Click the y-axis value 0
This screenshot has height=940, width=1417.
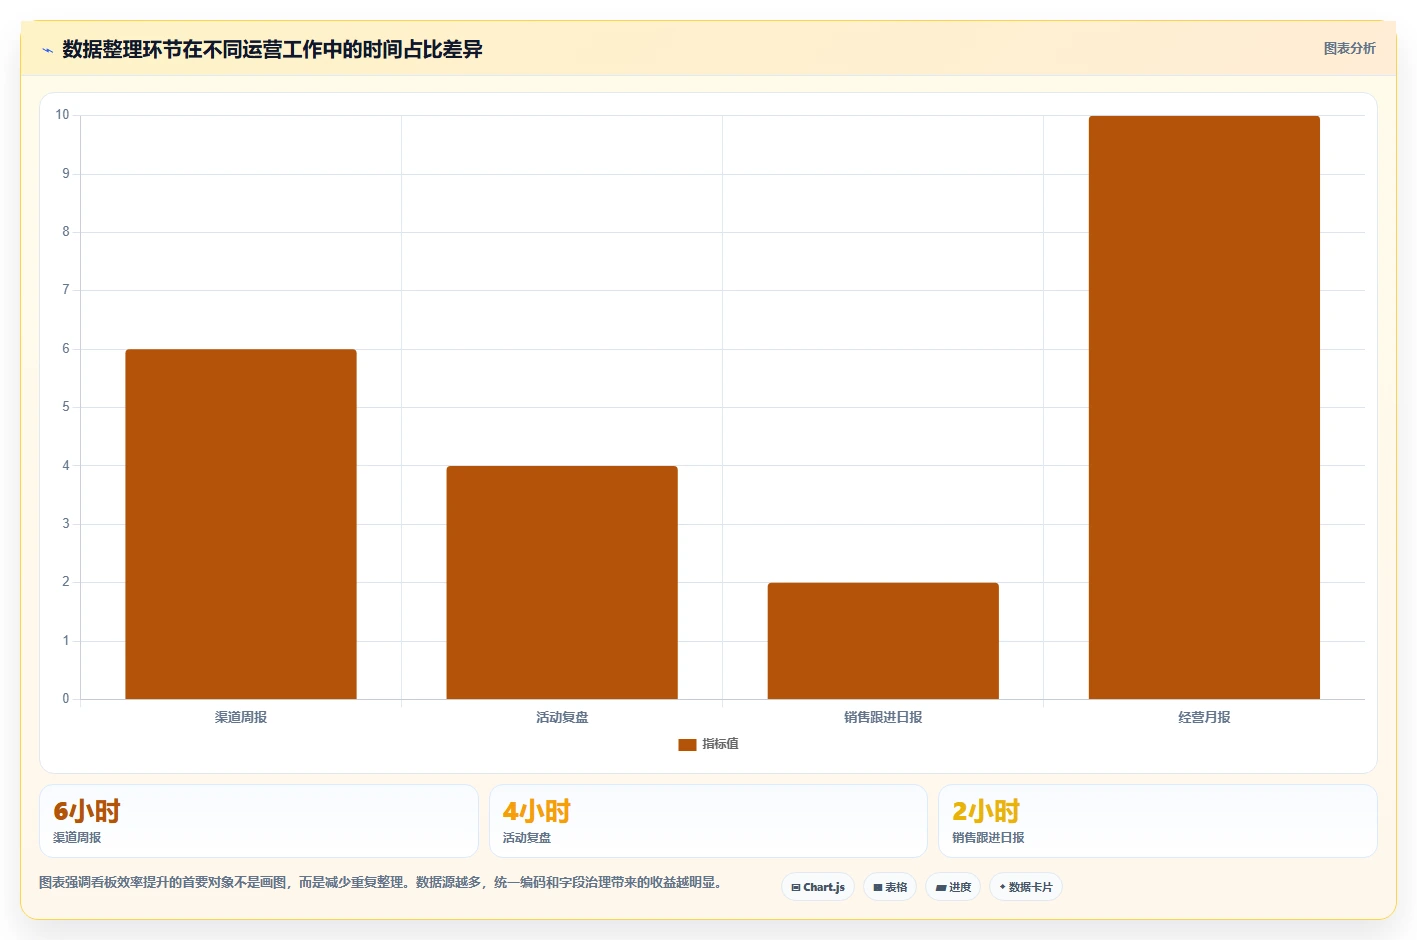(66, 699)
